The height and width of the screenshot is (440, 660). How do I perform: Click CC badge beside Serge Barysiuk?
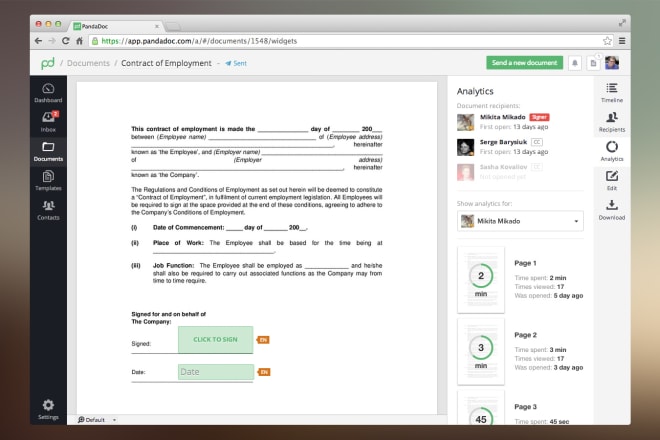(x=537, y=142)
